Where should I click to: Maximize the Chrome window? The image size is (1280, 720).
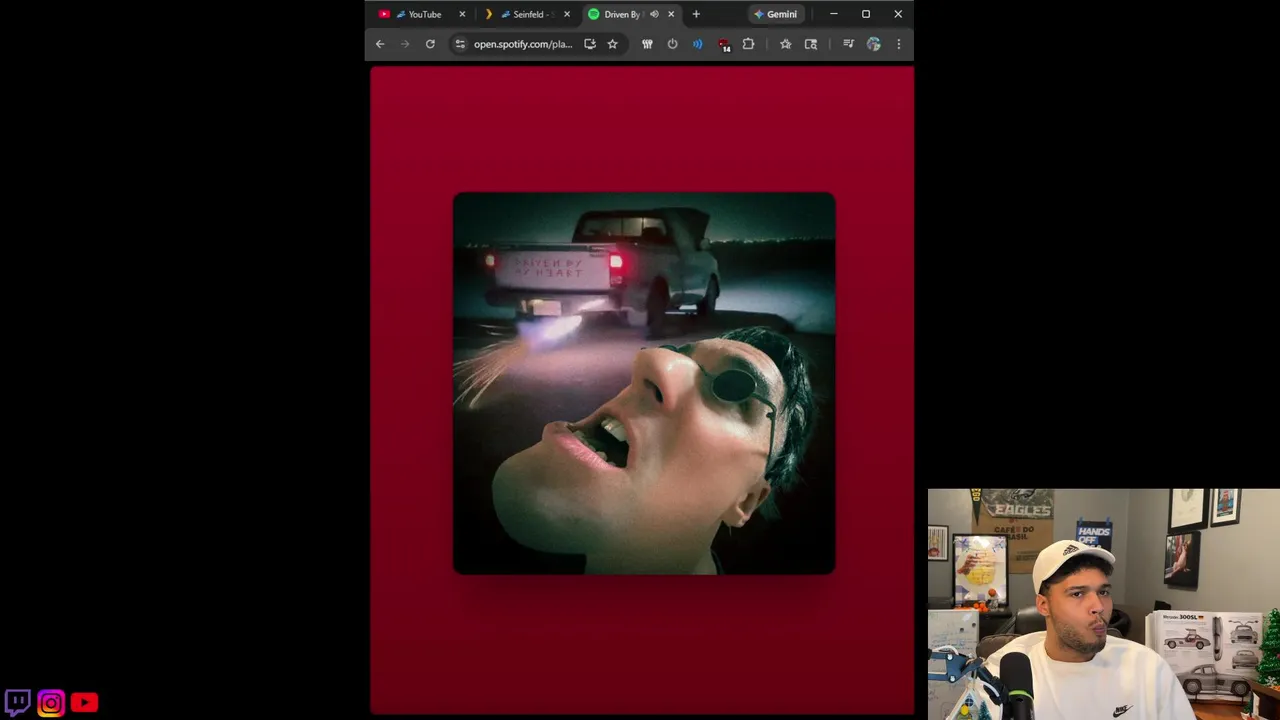(866, 14)
